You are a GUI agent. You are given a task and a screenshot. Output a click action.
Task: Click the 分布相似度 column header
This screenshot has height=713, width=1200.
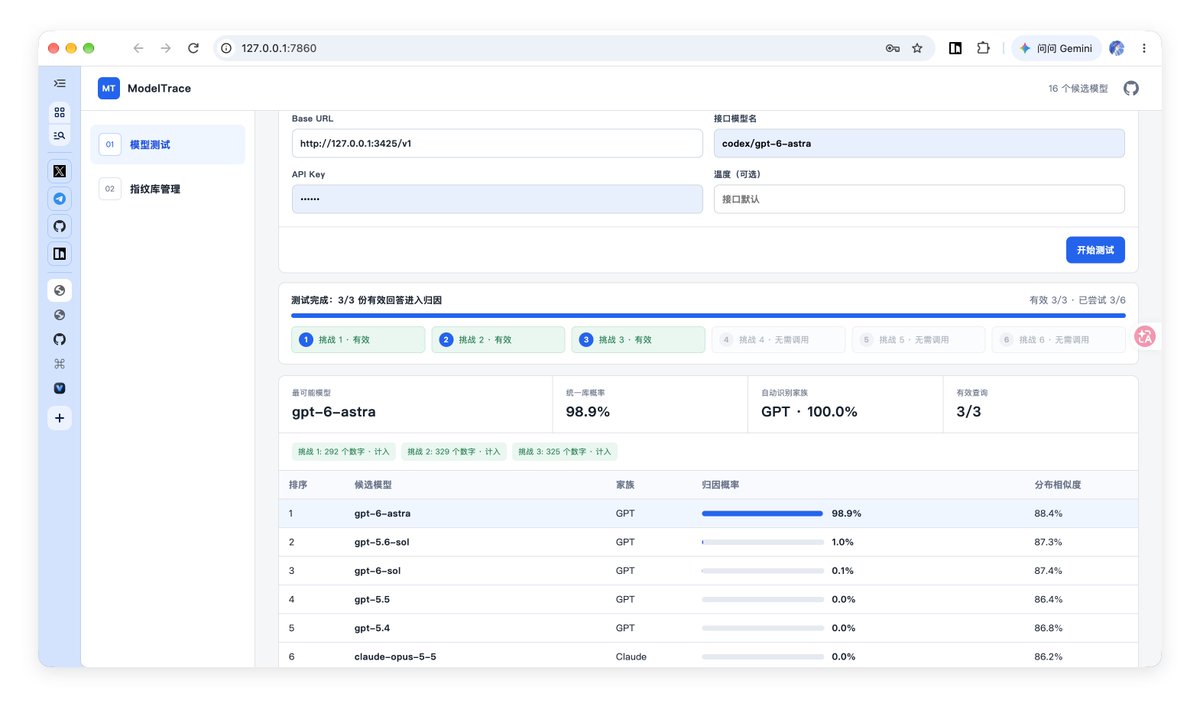[1057, 485]
